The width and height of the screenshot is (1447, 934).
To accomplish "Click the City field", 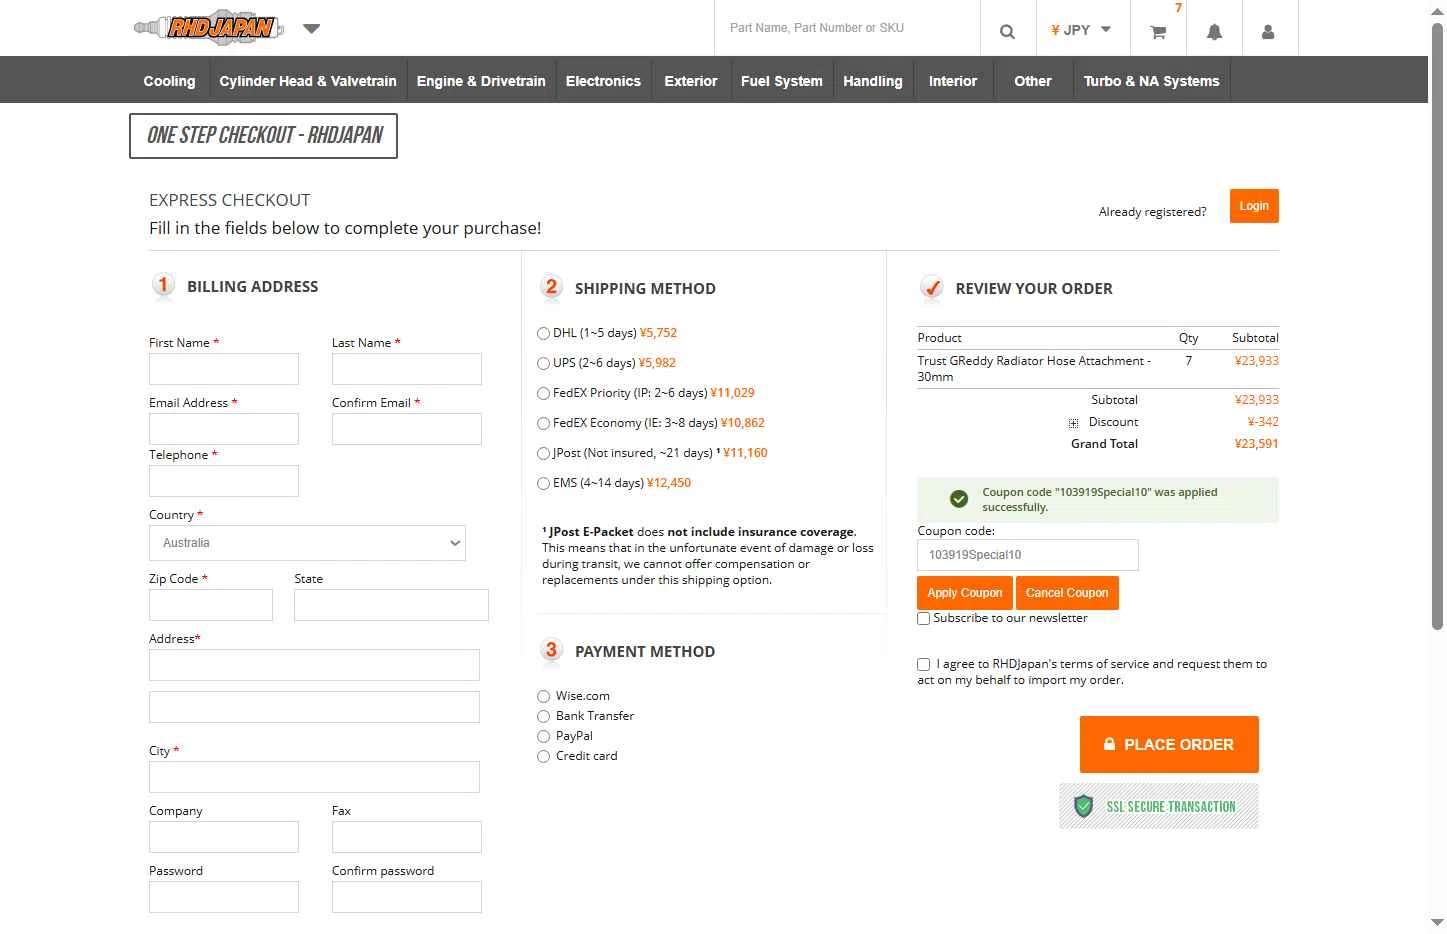I will pyautogui.click(x=314, y=777).
